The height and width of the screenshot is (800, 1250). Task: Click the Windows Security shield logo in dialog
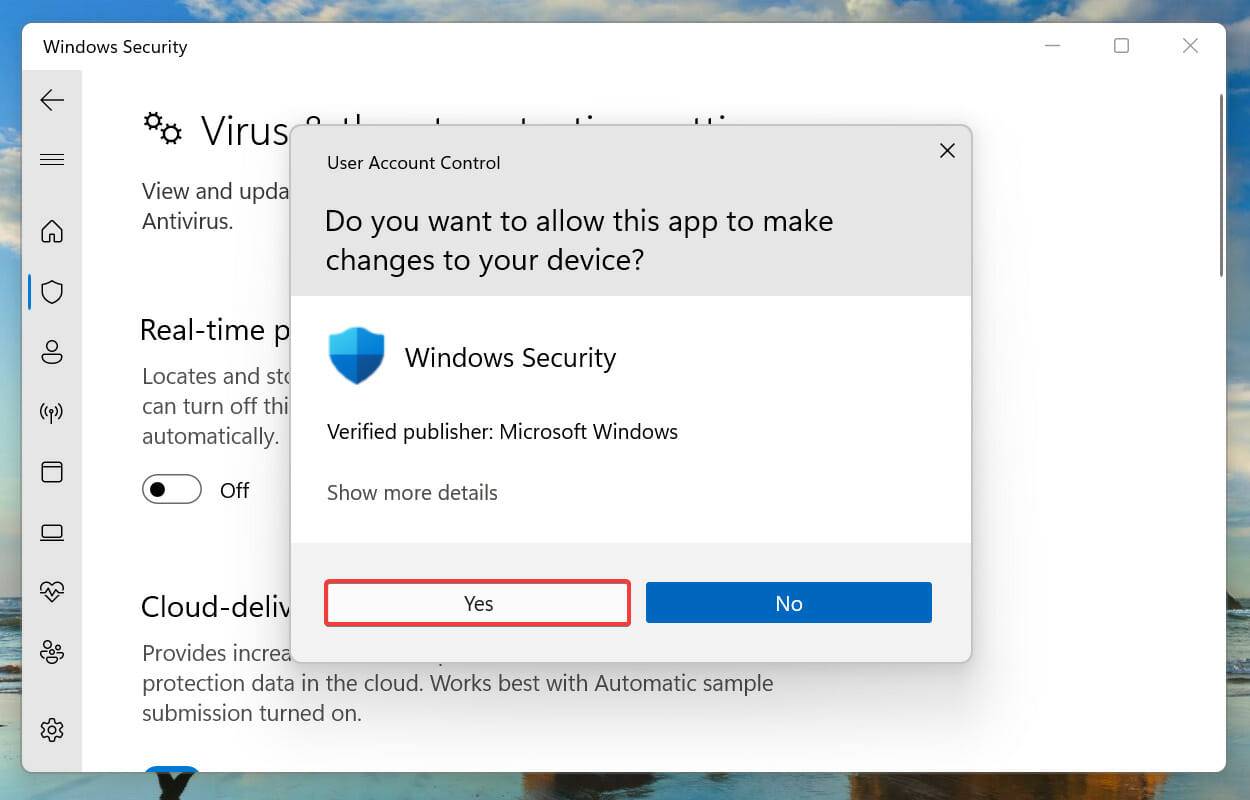pyautogui.click(x=357, y=356)
